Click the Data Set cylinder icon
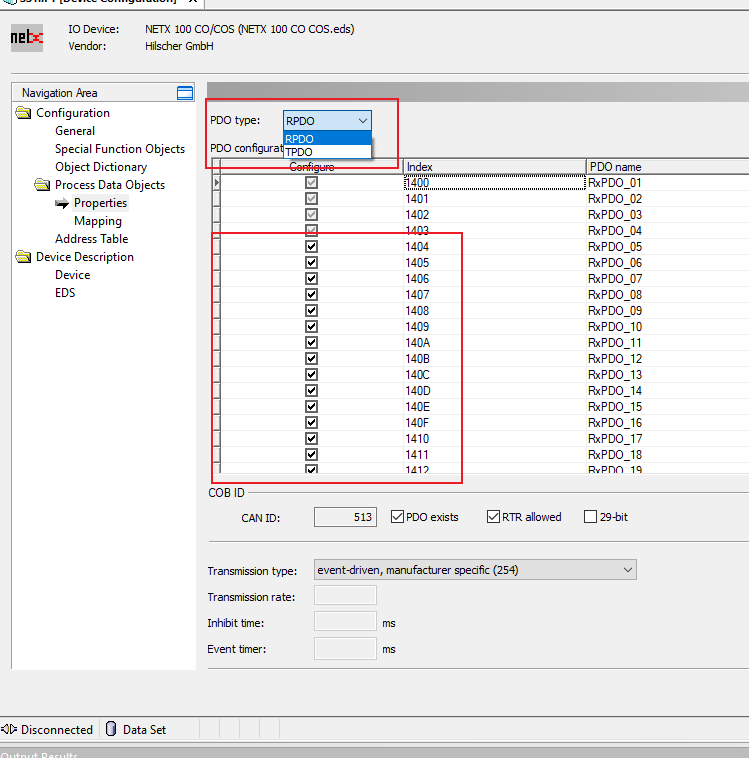 [111, 729]
